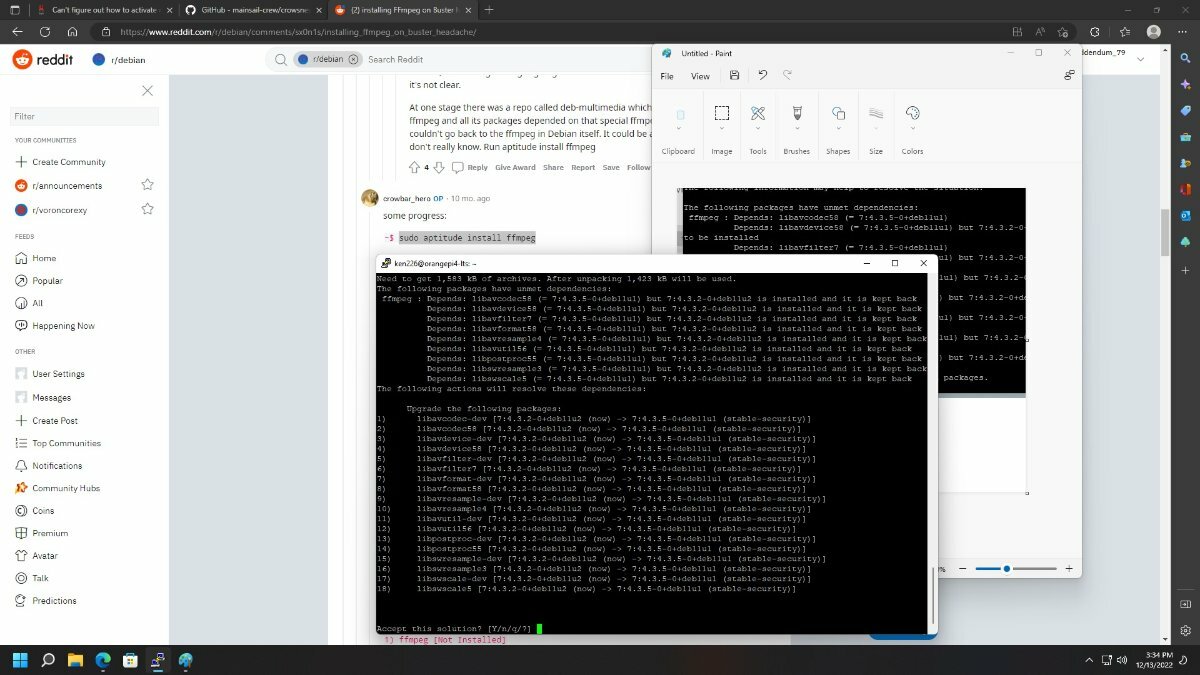Screen dimensions: 1200x675
Task: Go to the Home feed
Action: [x=37, y=258]
